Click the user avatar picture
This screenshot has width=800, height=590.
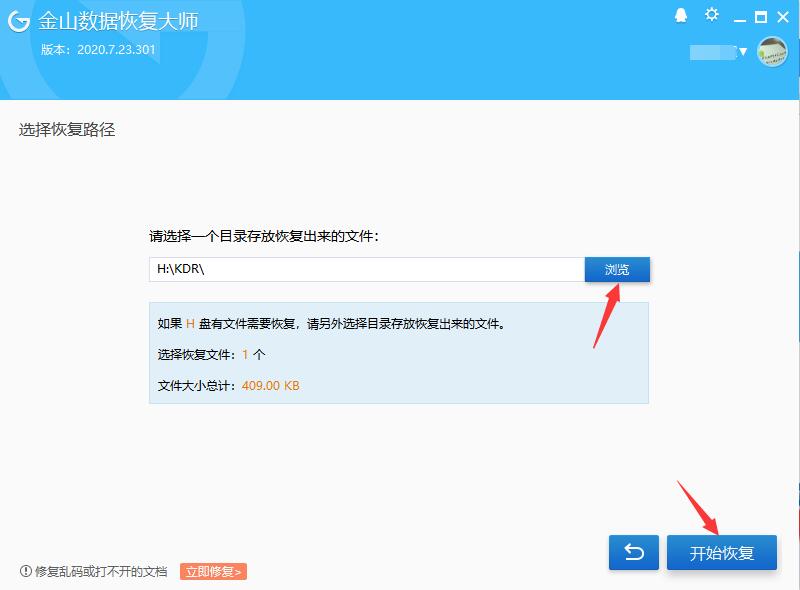(772, 51)
